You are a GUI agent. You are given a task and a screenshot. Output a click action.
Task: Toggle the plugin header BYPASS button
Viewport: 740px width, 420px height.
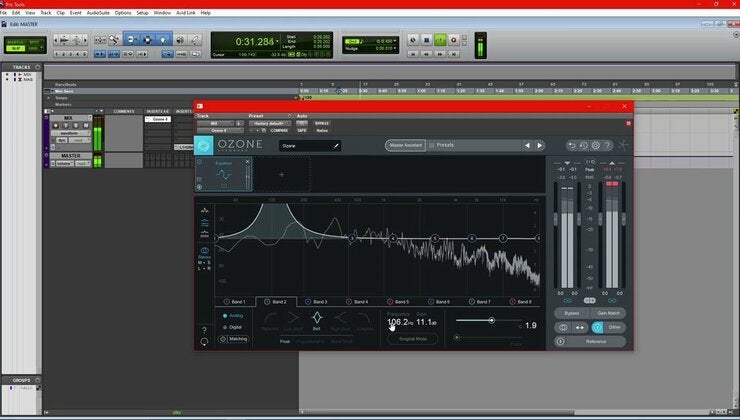(322, 124)
